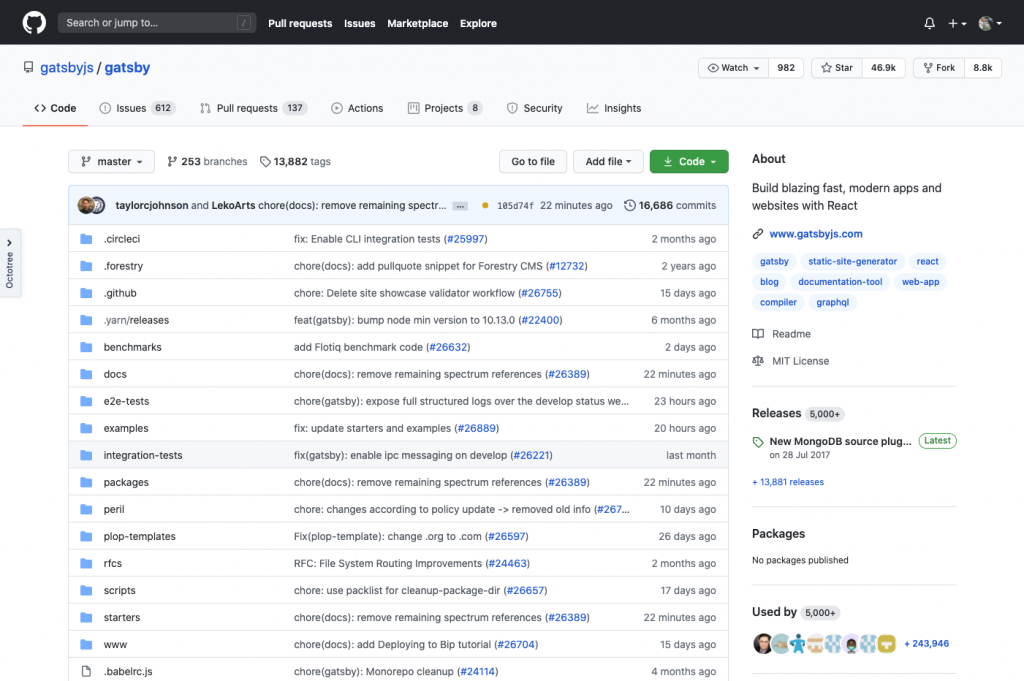1024x681 pixels.
Task: Open the .forestry folder
Action: (123, 266)
